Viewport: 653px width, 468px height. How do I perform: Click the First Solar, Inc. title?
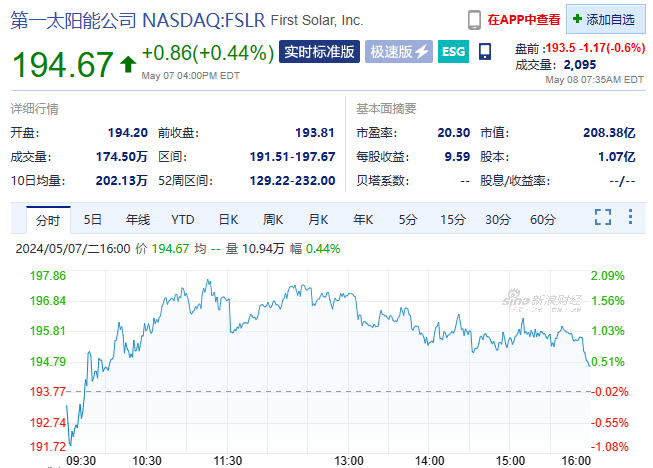point(317,20)
